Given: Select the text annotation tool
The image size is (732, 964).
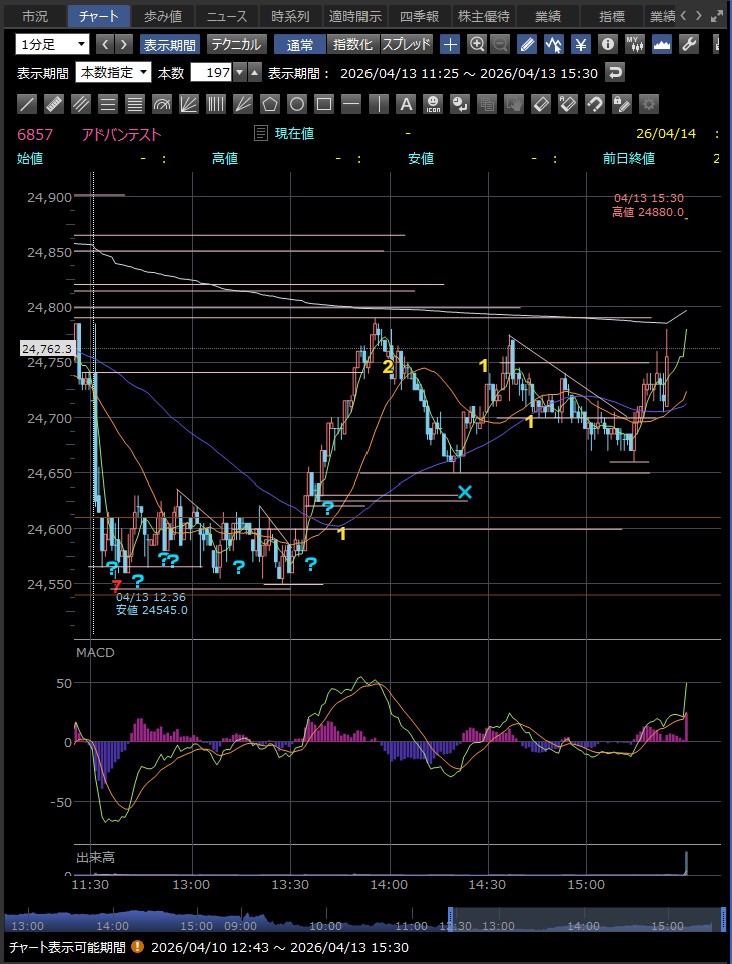Looking at the screenshot, I should pyautogui.click(x=405, y=104).
